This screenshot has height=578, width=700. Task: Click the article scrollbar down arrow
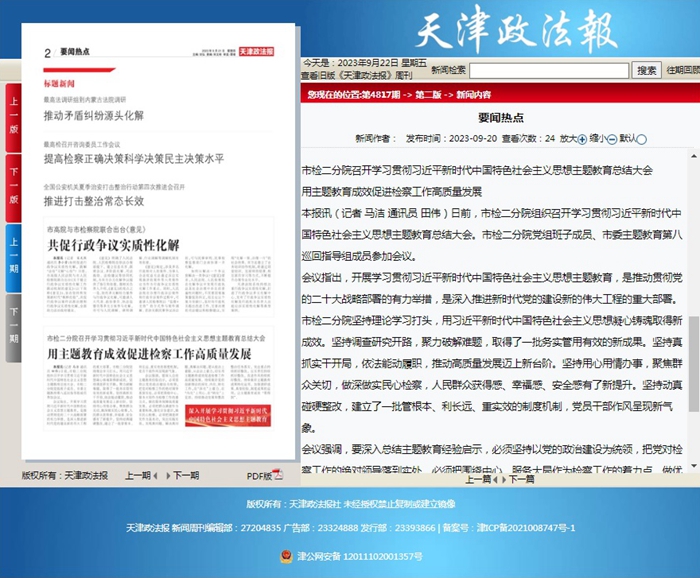click(x=694, y=466)
